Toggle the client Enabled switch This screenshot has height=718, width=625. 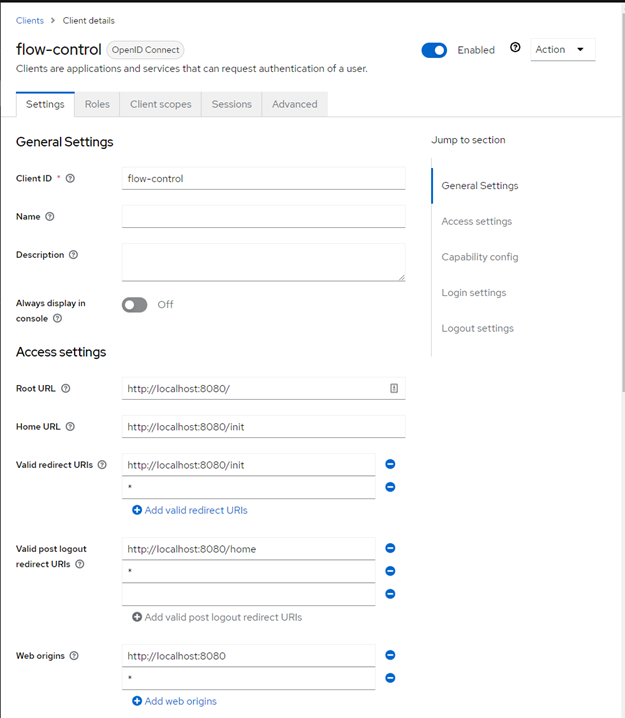(434, 50)
